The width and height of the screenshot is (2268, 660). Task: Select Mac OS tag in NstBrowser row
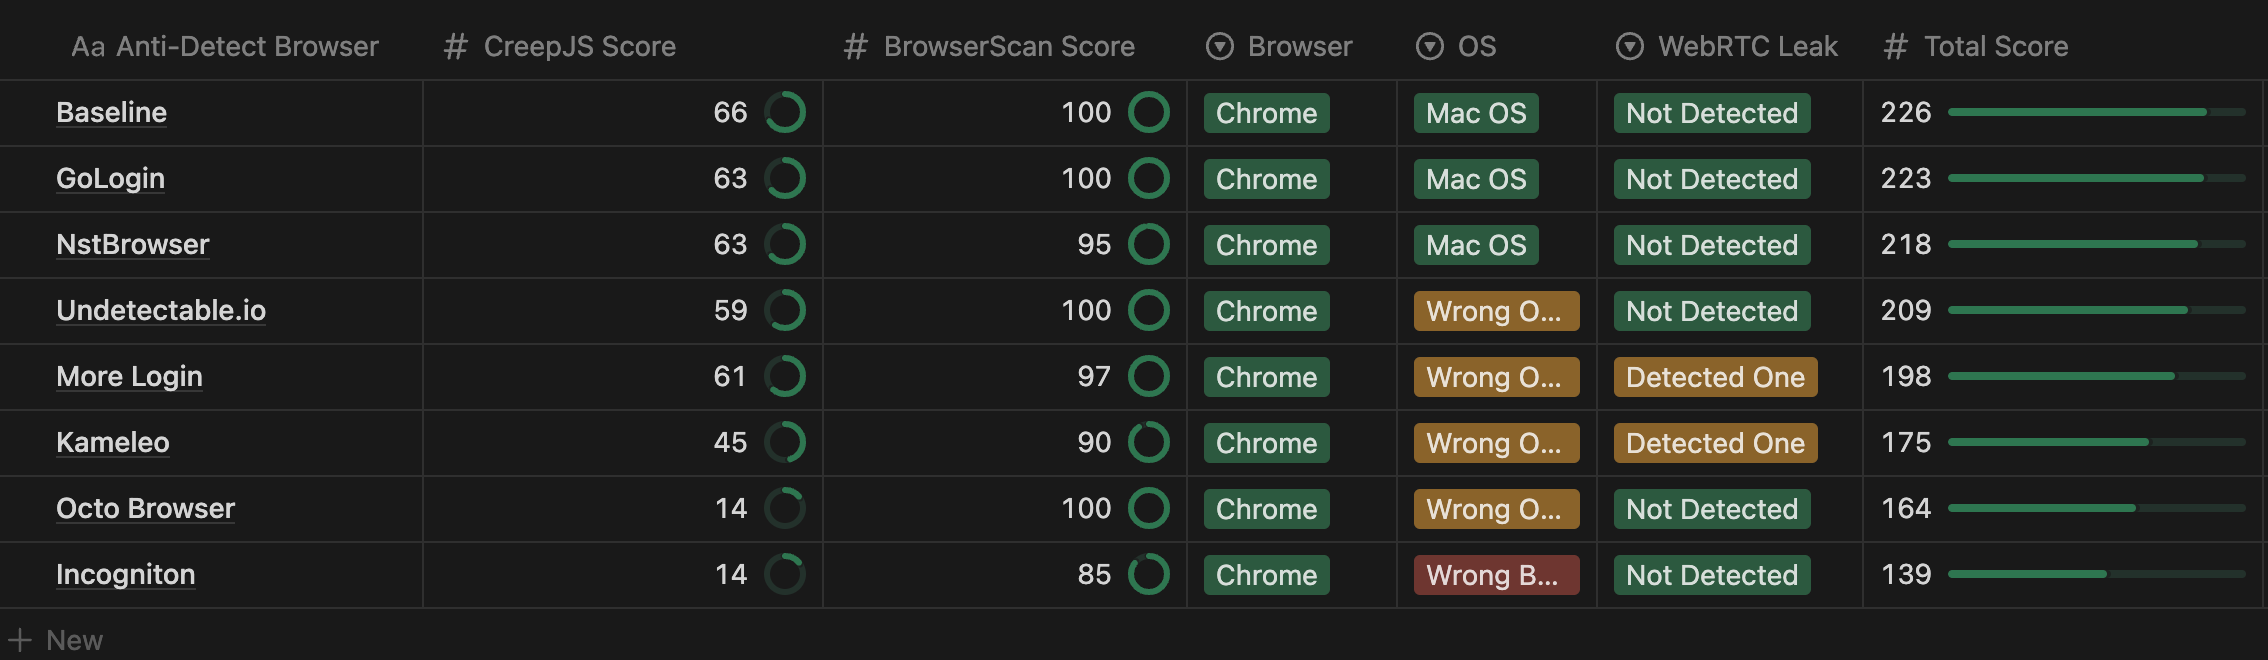coord(1476,245)
